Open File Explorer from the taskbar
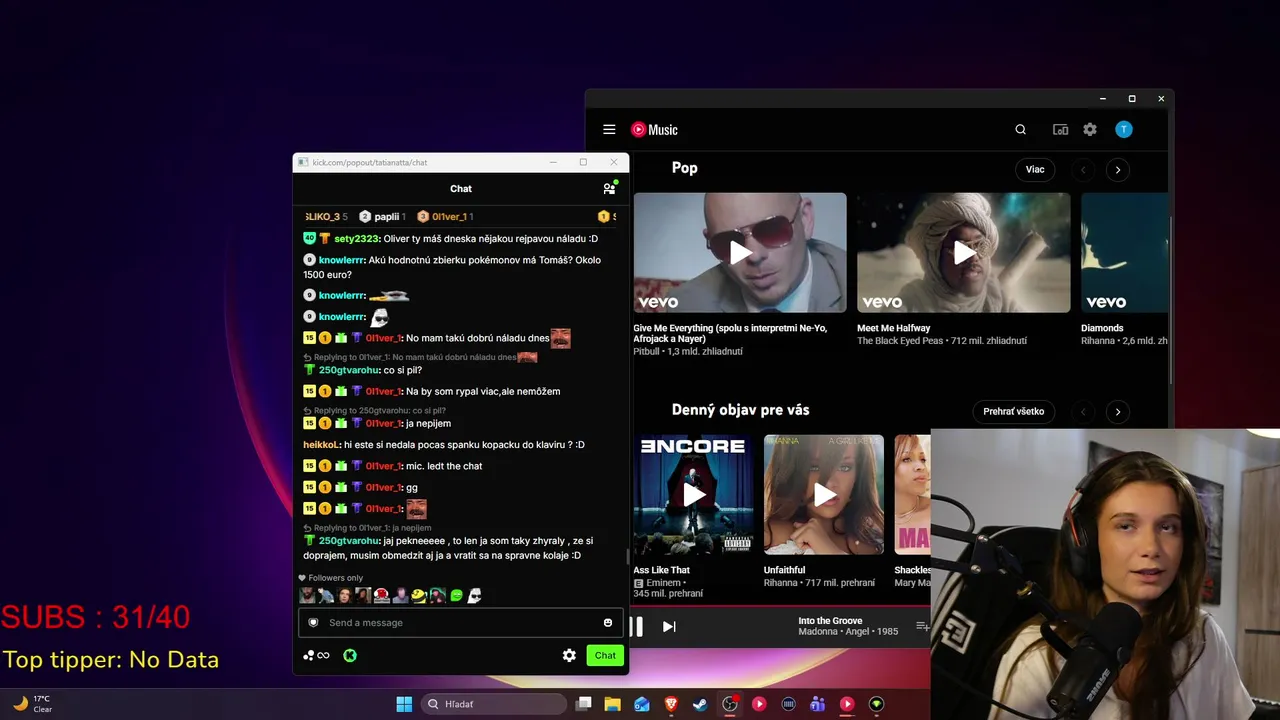Image resolution: width=1280 pixels, height=720 pixels. [x=613, y=704]
